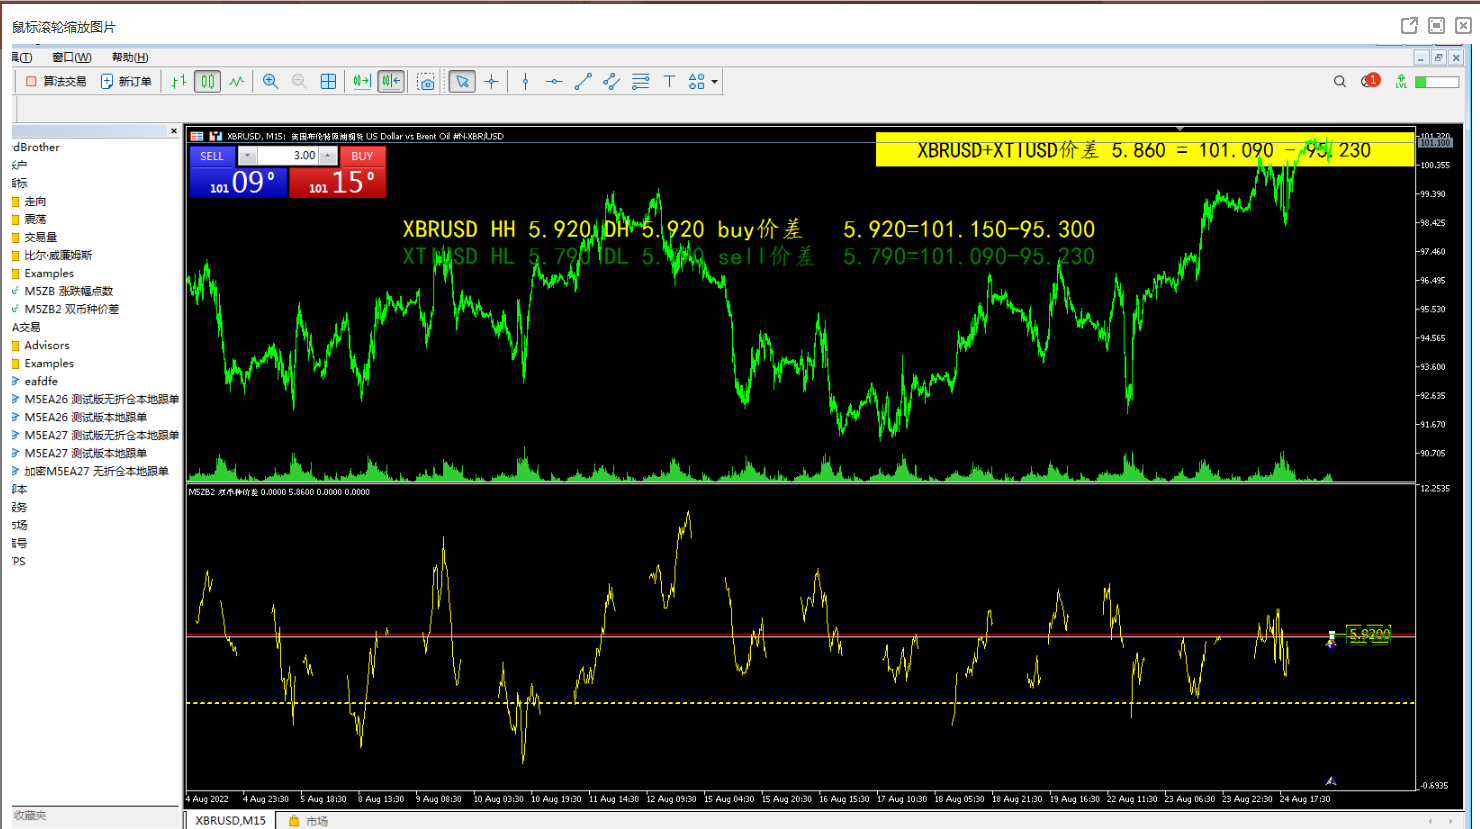The width and height of the screenshot is (1480, 829).
Task: Click the blue 101.09 sell price panel
Action: point(238,182)
